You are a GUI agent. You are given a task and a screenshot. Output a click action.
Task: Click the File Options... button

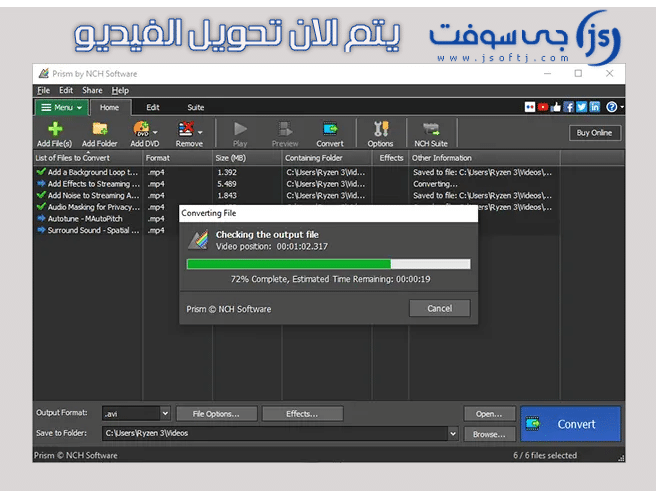click(216, 414)
